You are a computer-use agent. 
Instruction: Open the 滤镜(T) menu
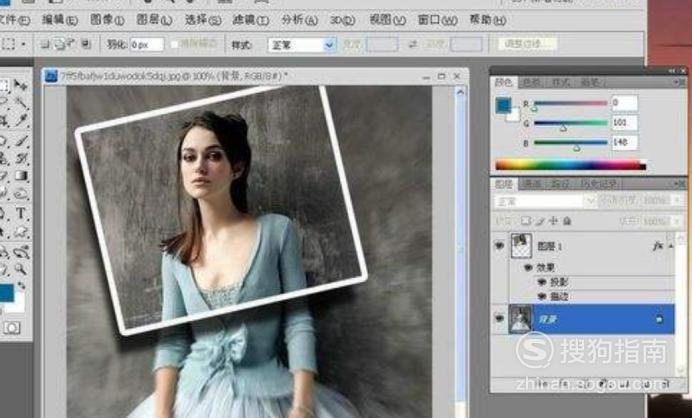pos(250,20)
